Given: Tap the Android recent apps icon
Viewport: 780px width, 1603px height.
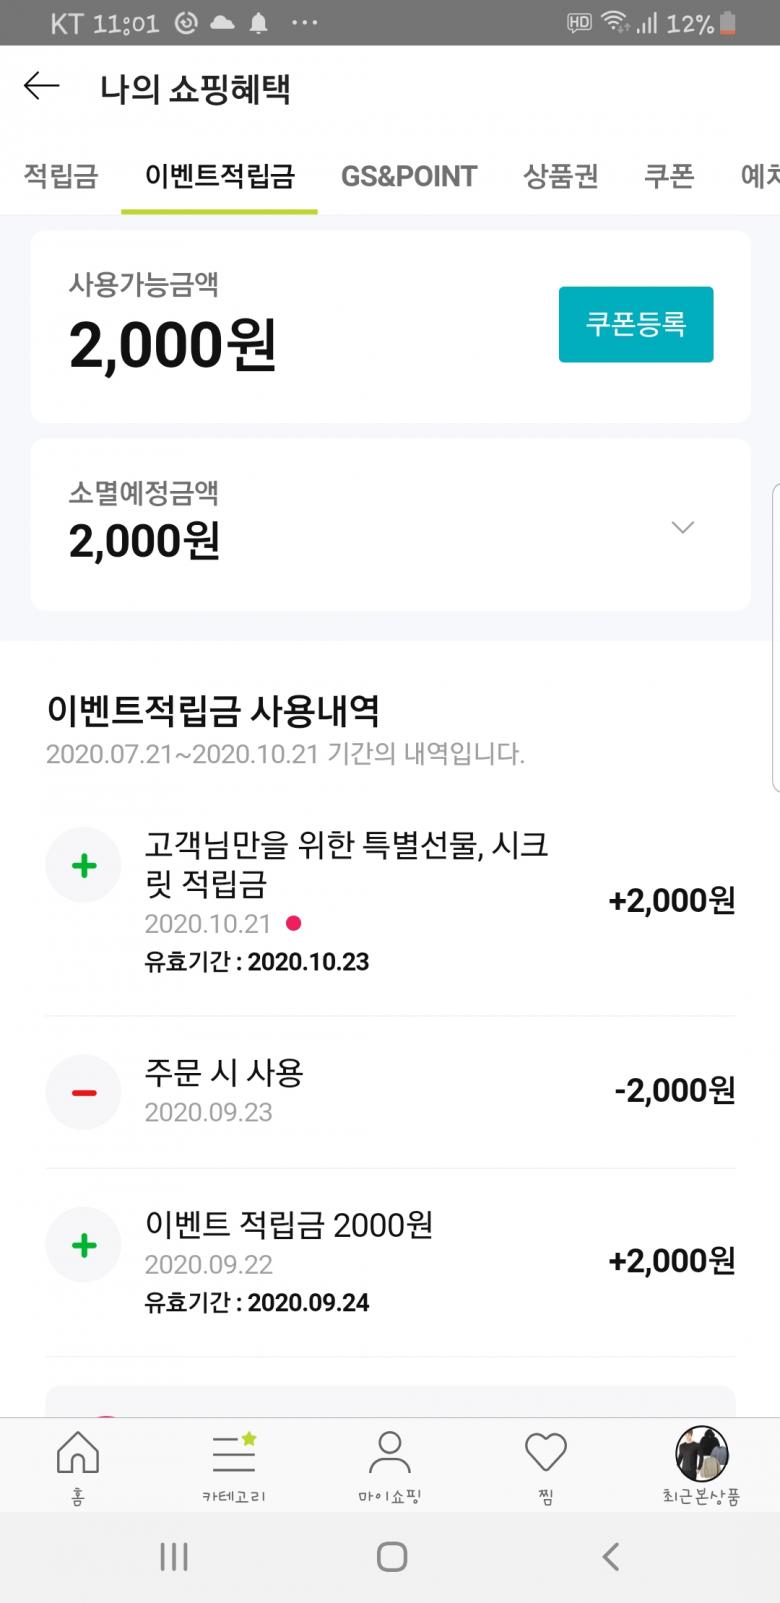Looking at the screenshot, I should 174,1556.
